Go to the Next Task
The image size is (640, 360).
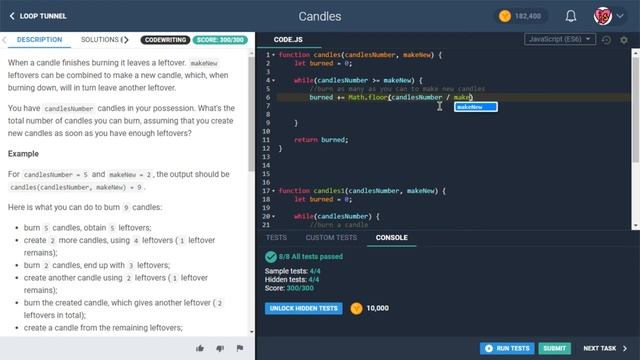(605, 348)
